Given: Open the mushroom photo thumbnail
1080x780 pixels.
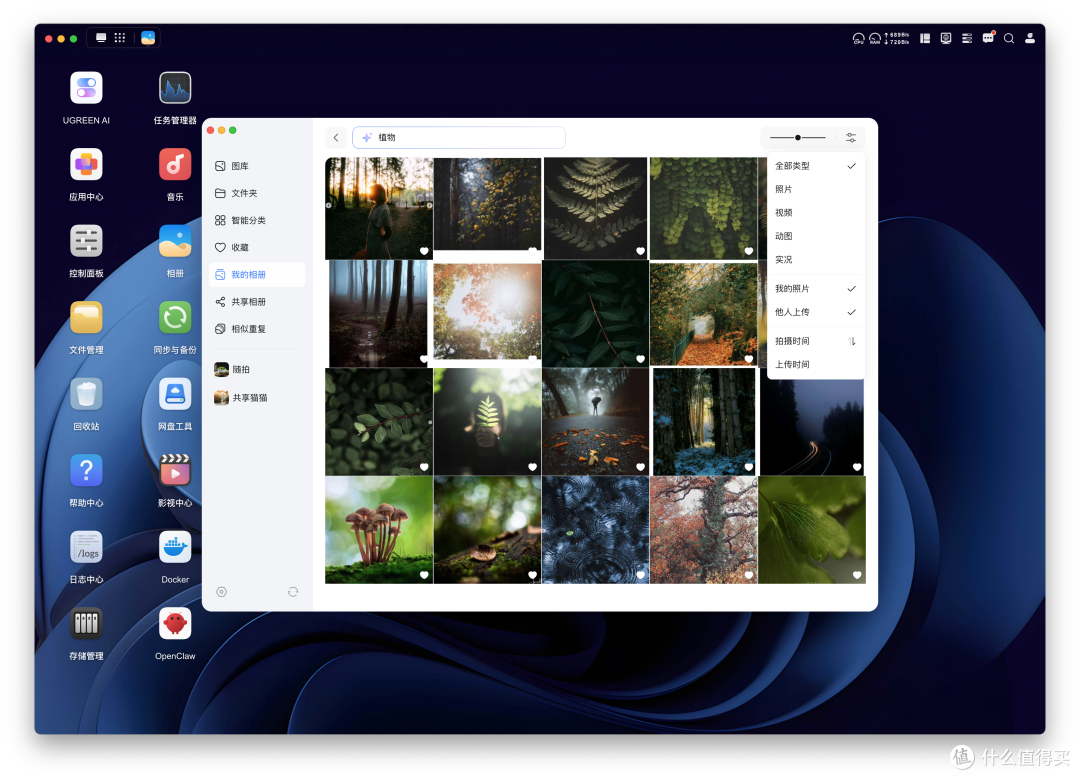Looking at the screenshot, I should (379, 530).
